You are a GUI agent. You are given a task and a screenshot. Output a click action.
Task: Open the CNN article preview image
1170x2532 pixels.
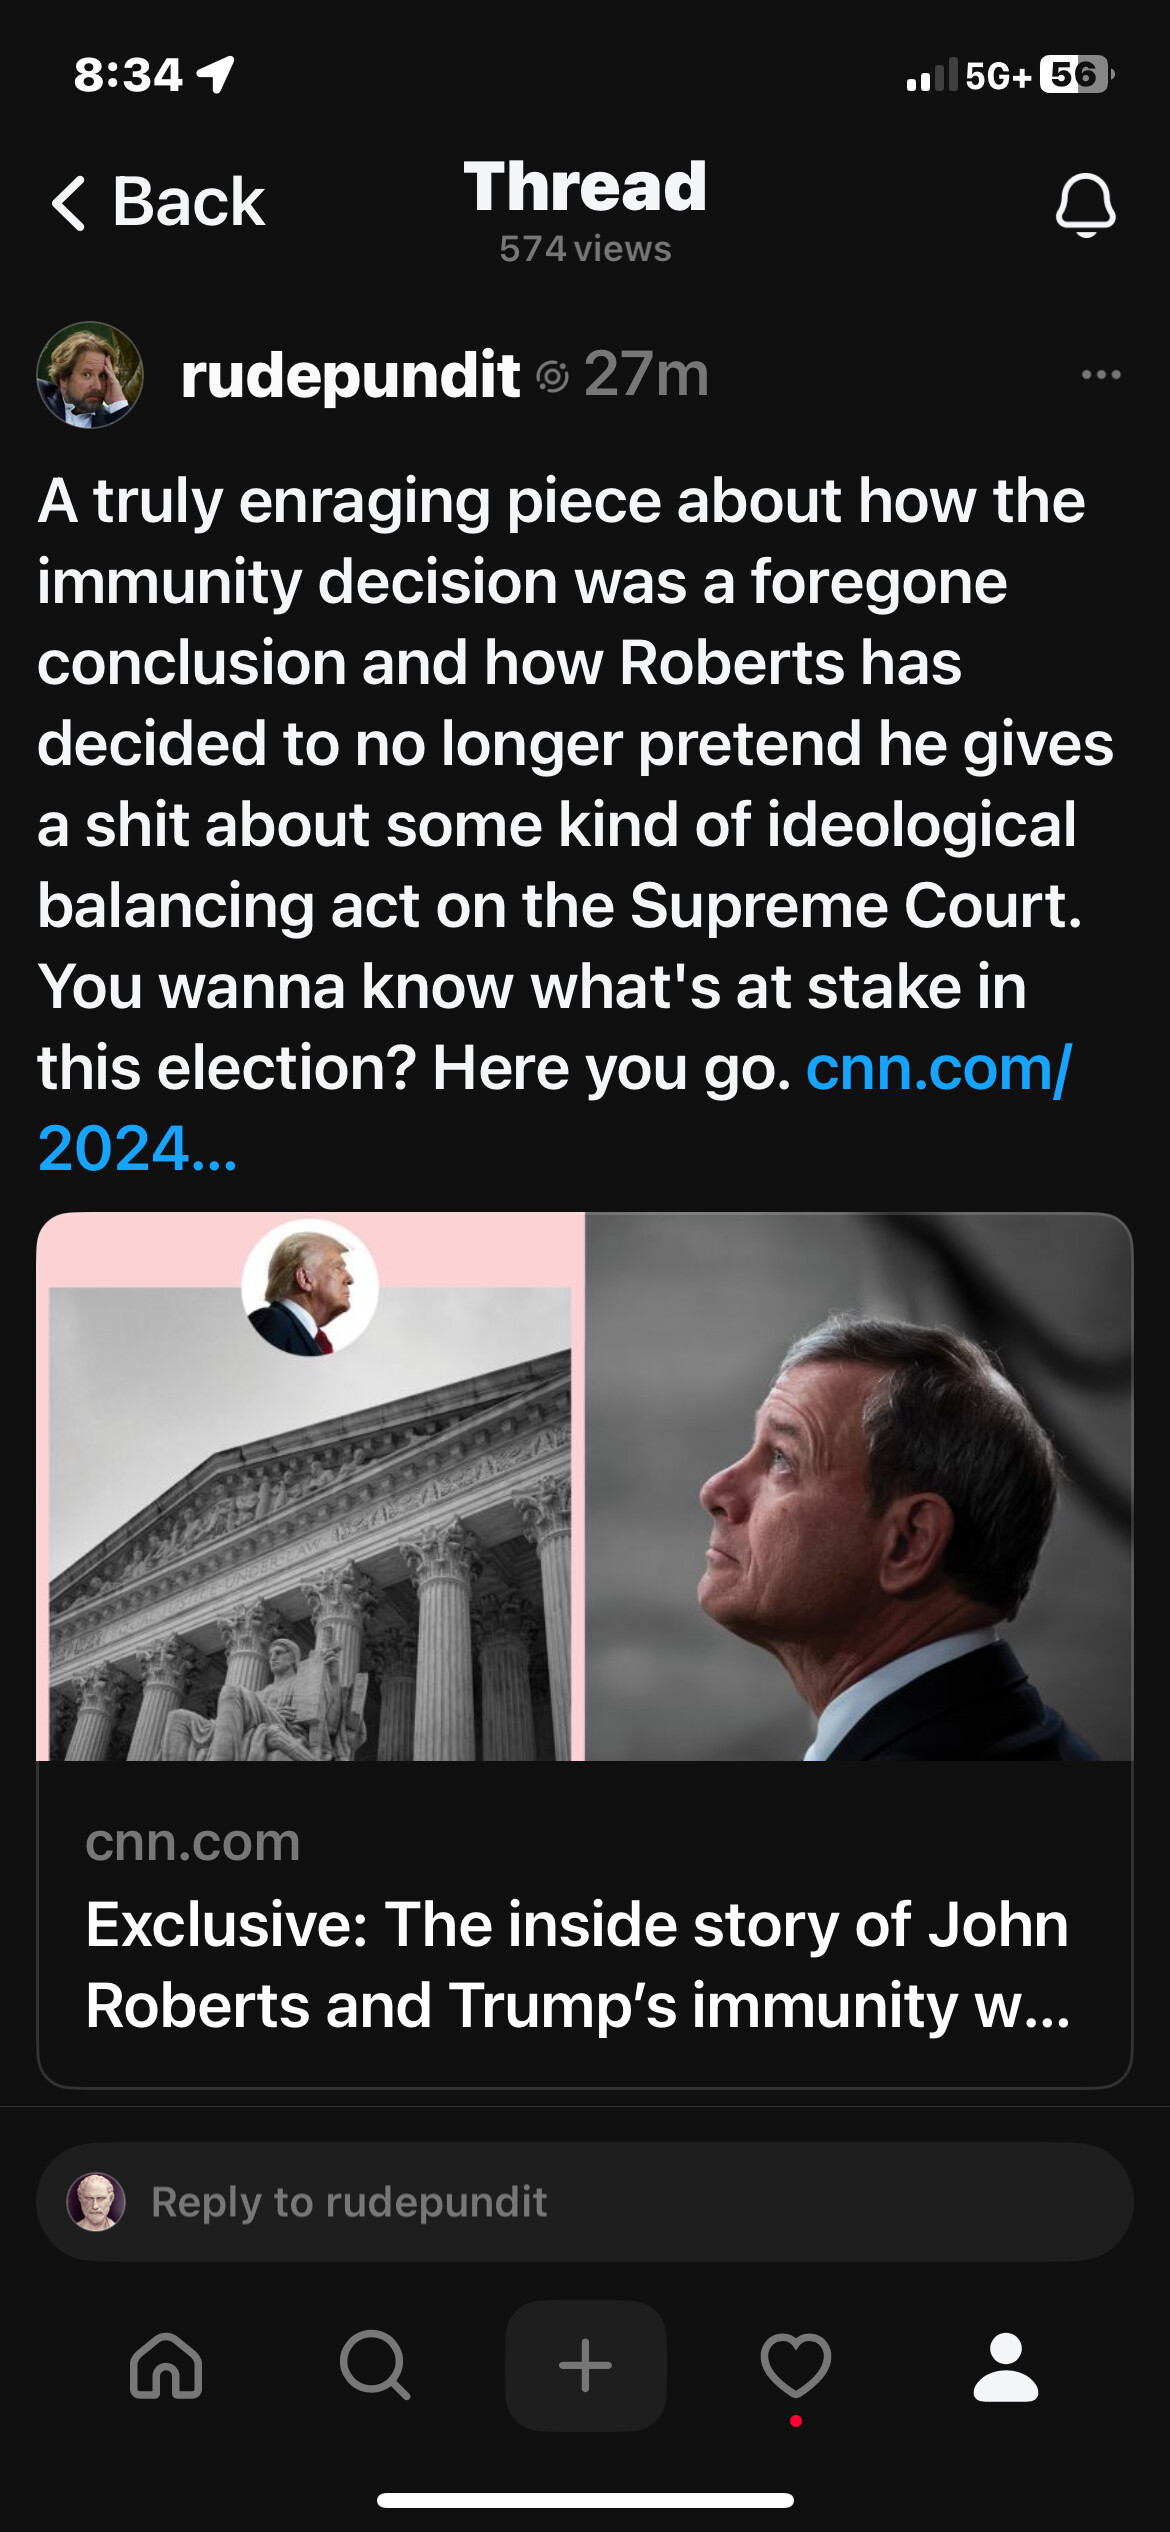tap(584, 1486)
